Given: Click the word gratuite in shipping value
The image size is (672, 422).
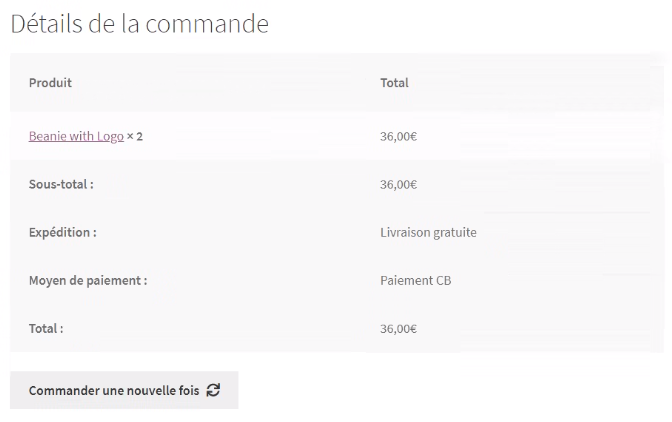Looking at the screenshot, I should (x=455, y=233).
